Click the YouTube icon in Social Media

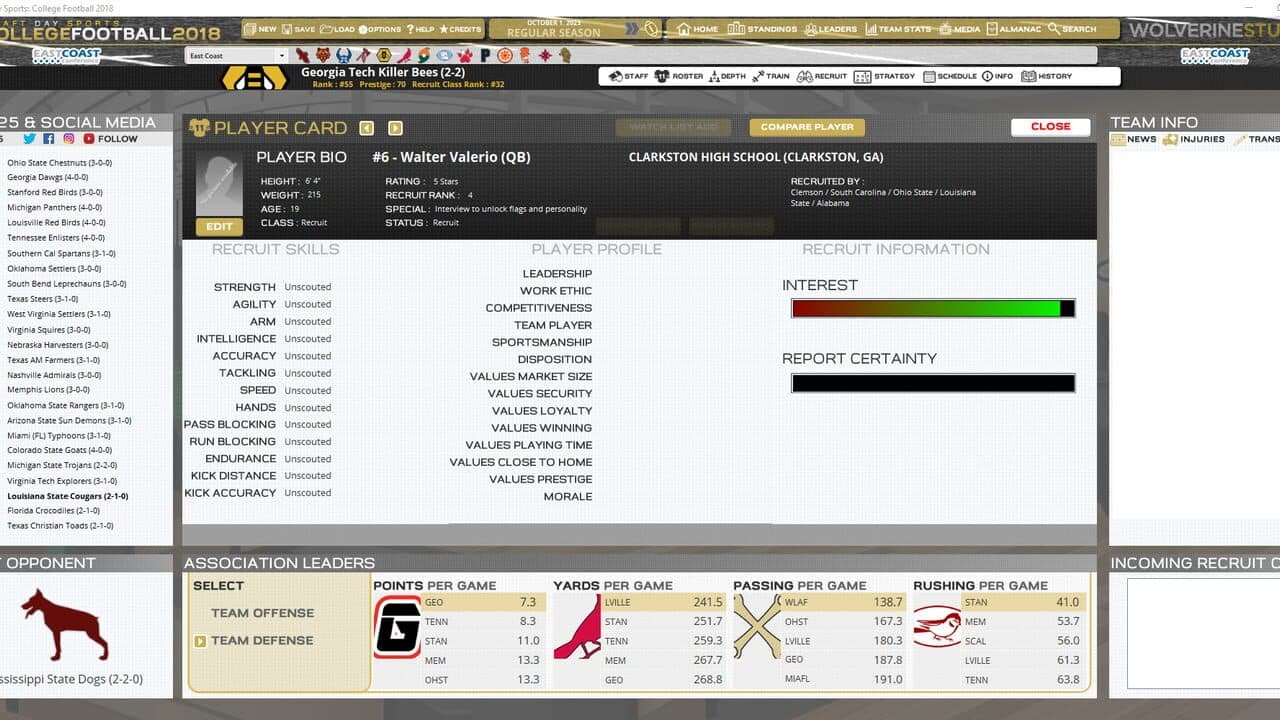tap(89, 139)
